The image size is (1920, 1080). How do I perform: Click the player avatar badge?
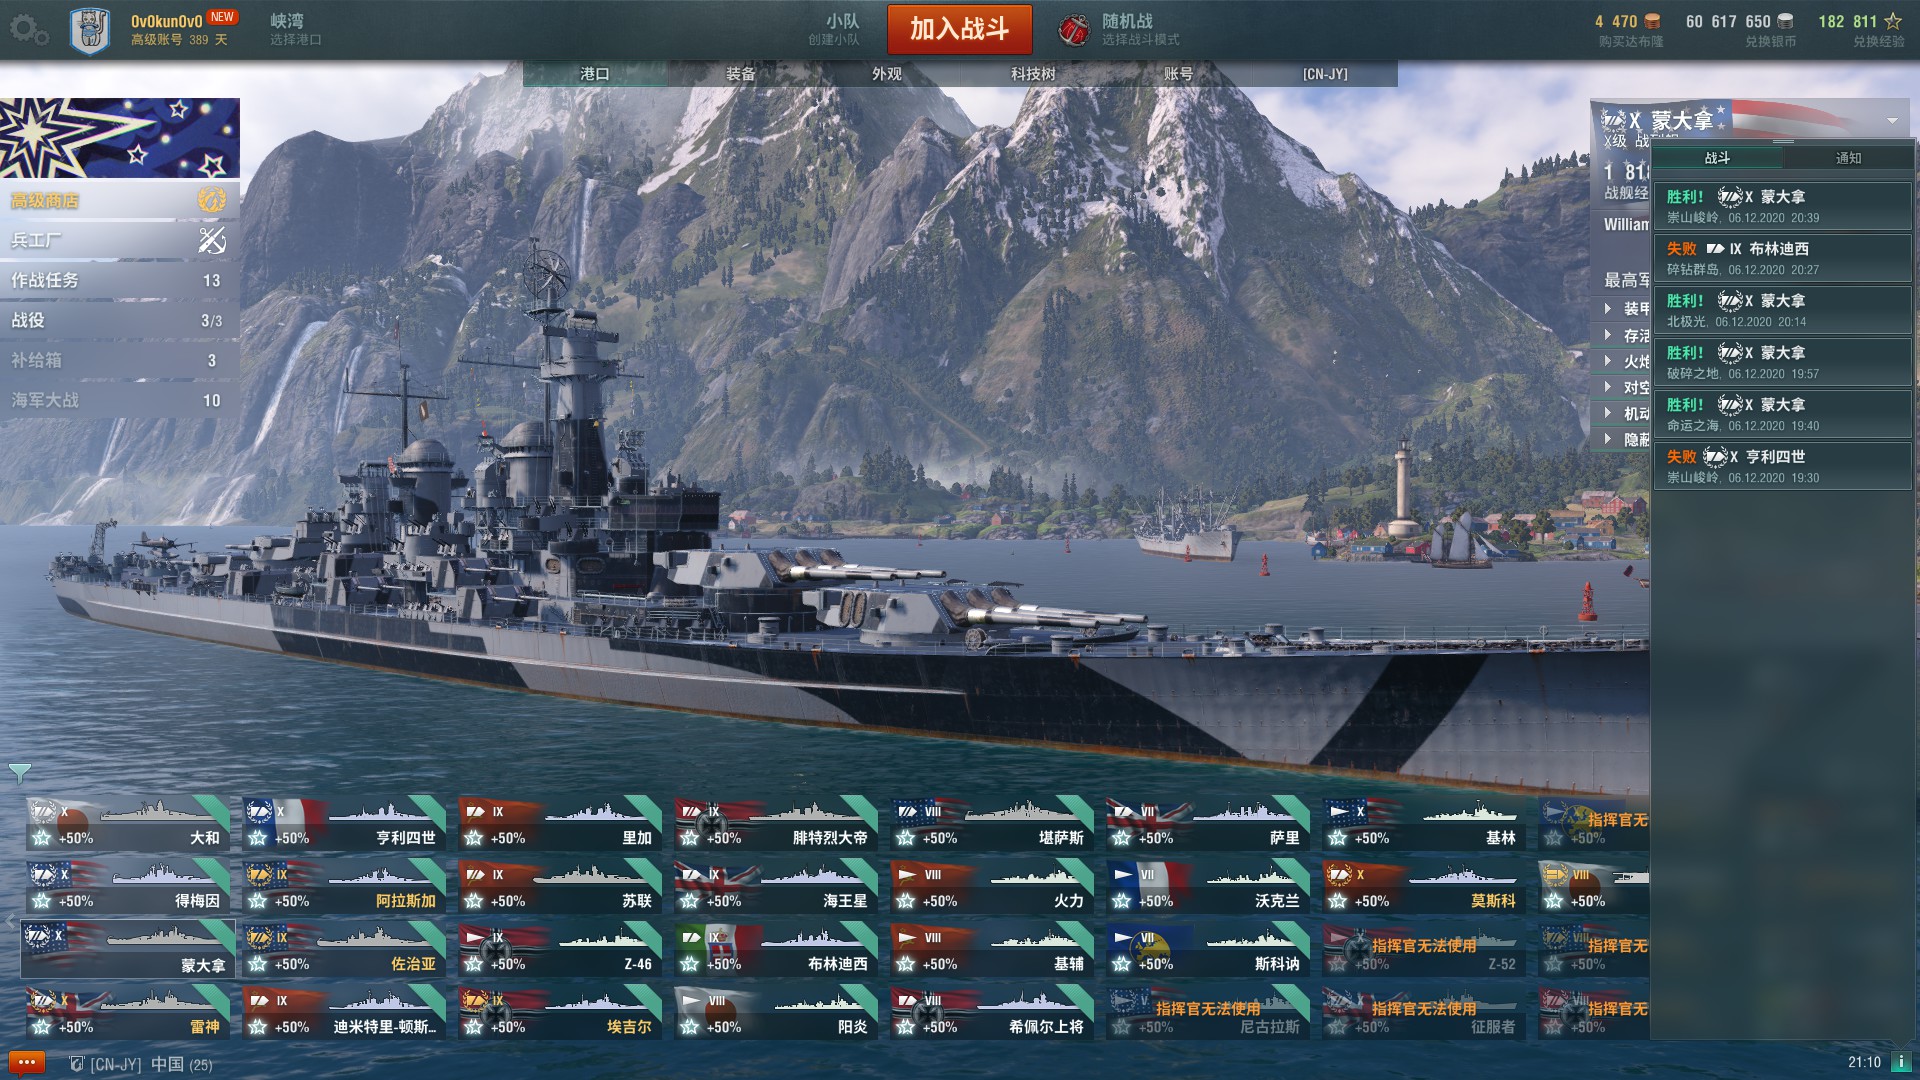(90, 30)
